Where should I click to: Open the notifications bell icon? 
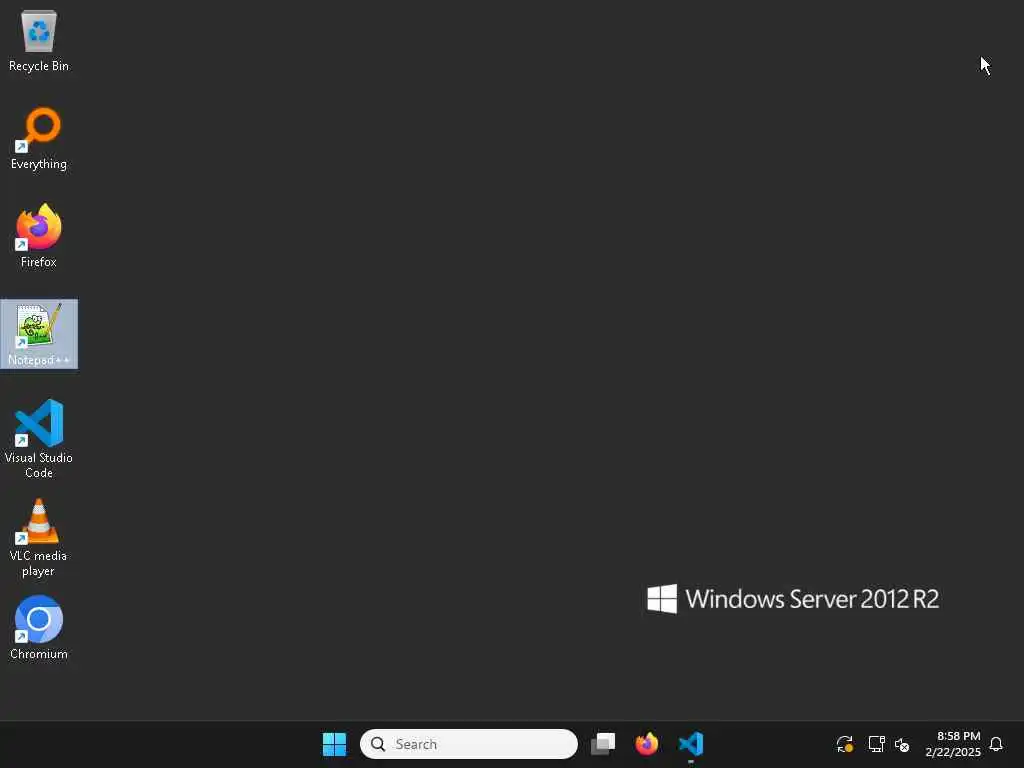[x=996, y=744]
